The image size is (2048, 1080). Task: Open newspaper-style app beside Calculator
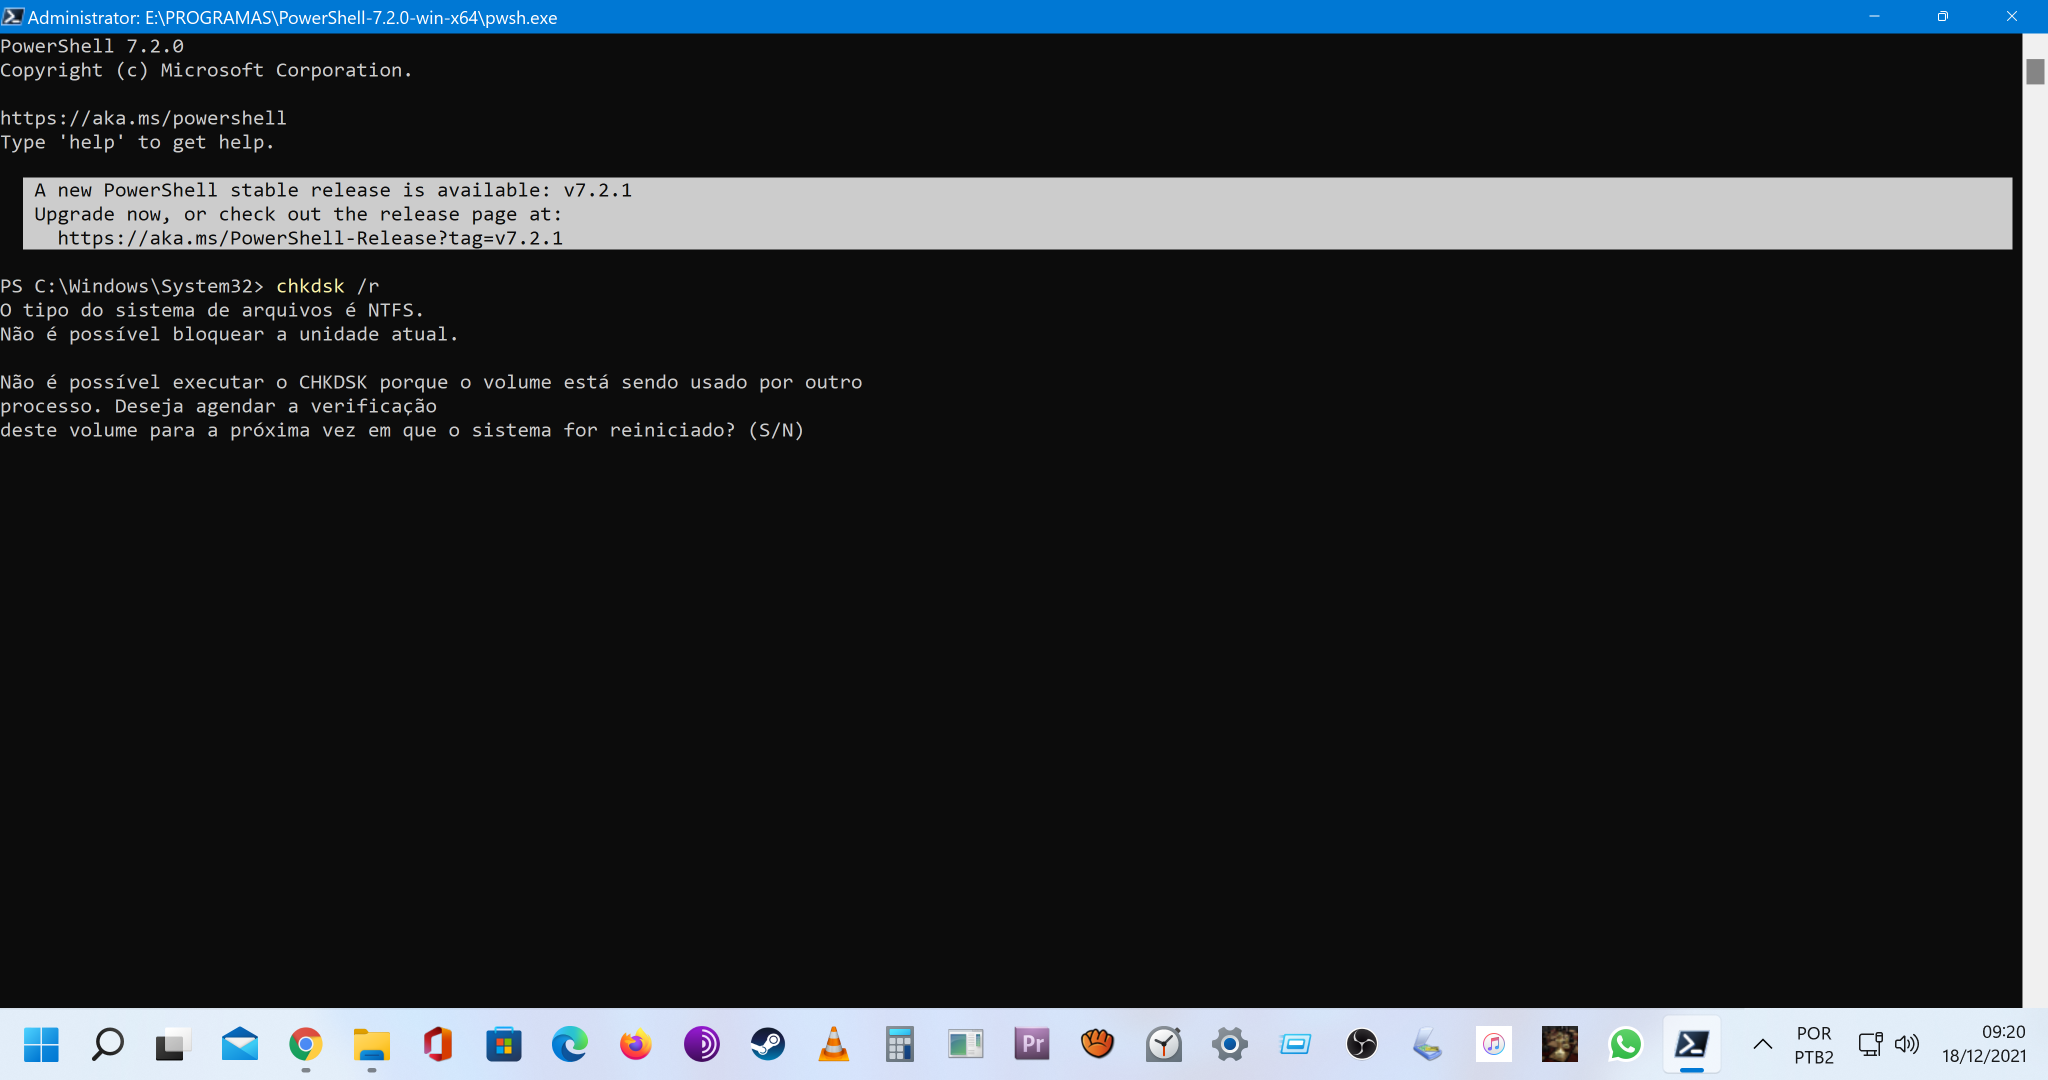point(965,1045)
